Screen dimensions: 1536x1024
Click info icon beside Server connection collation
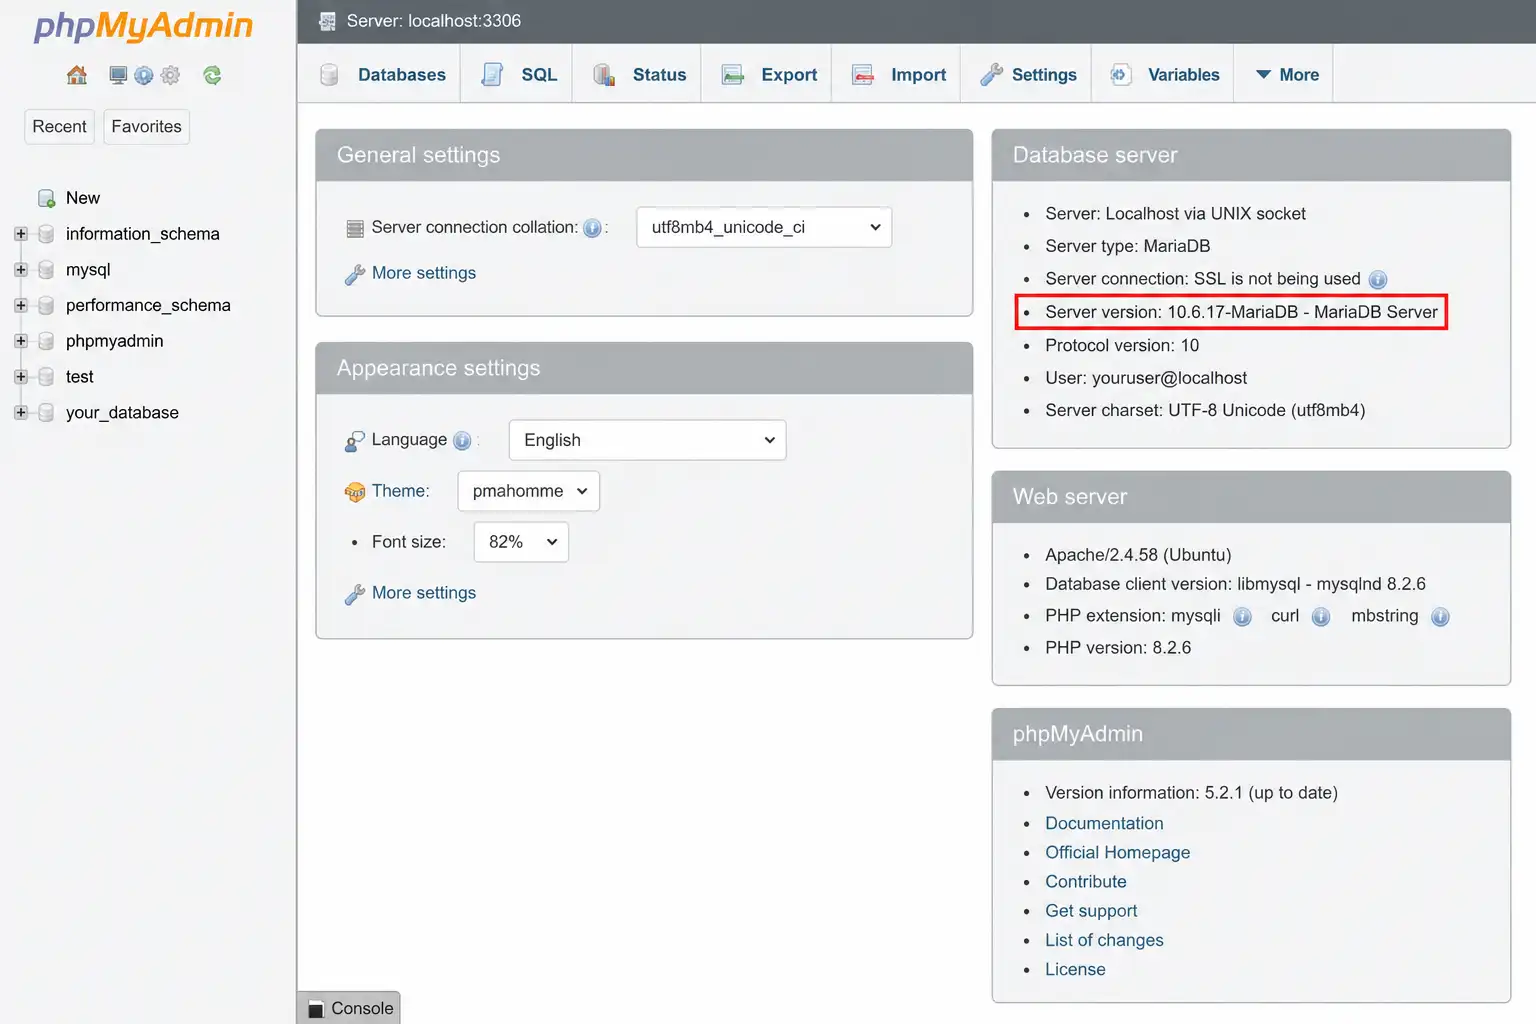click(592, 228)
